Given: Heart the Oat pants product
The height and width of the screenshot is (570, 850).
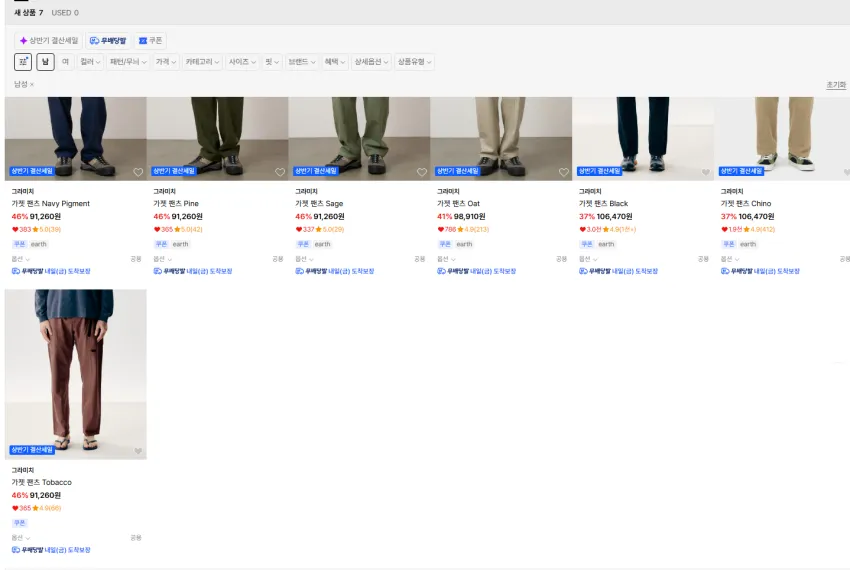Looking at the screenshot, I should [564, 172].
